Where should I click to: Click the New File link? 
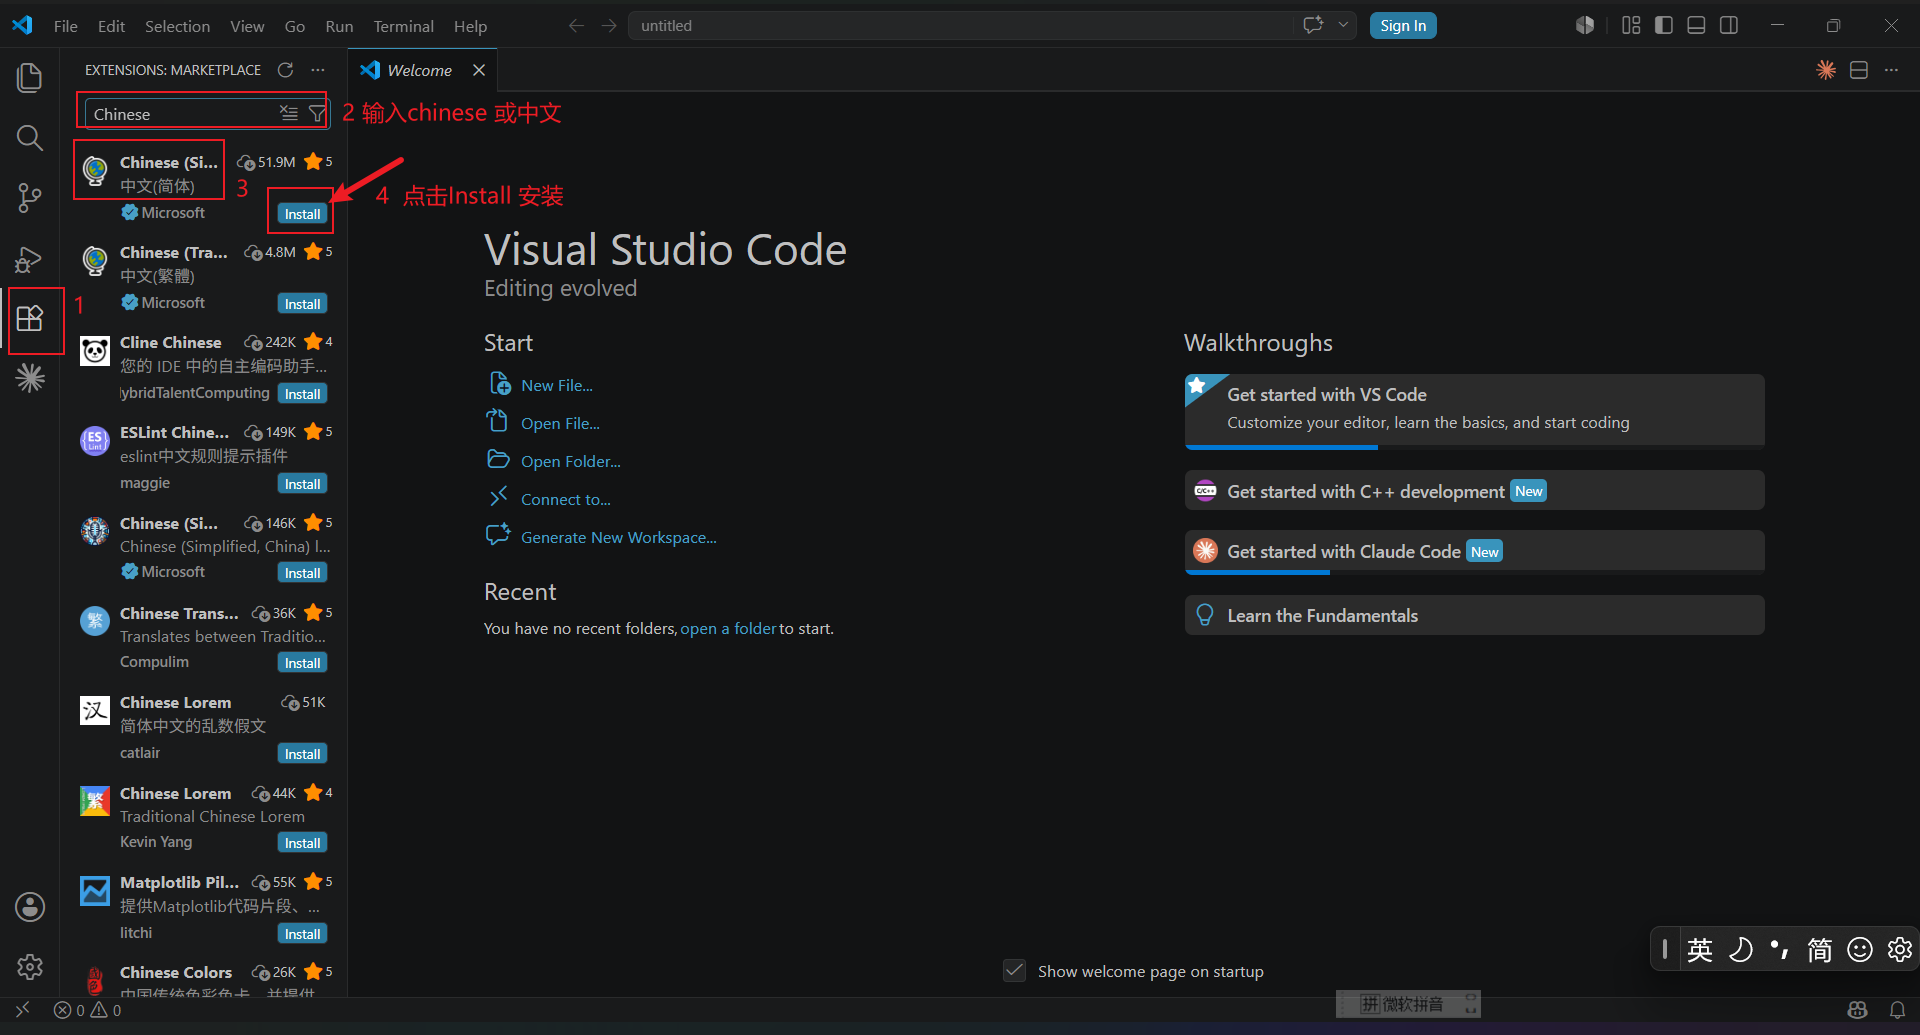click(x=557, y=386)
